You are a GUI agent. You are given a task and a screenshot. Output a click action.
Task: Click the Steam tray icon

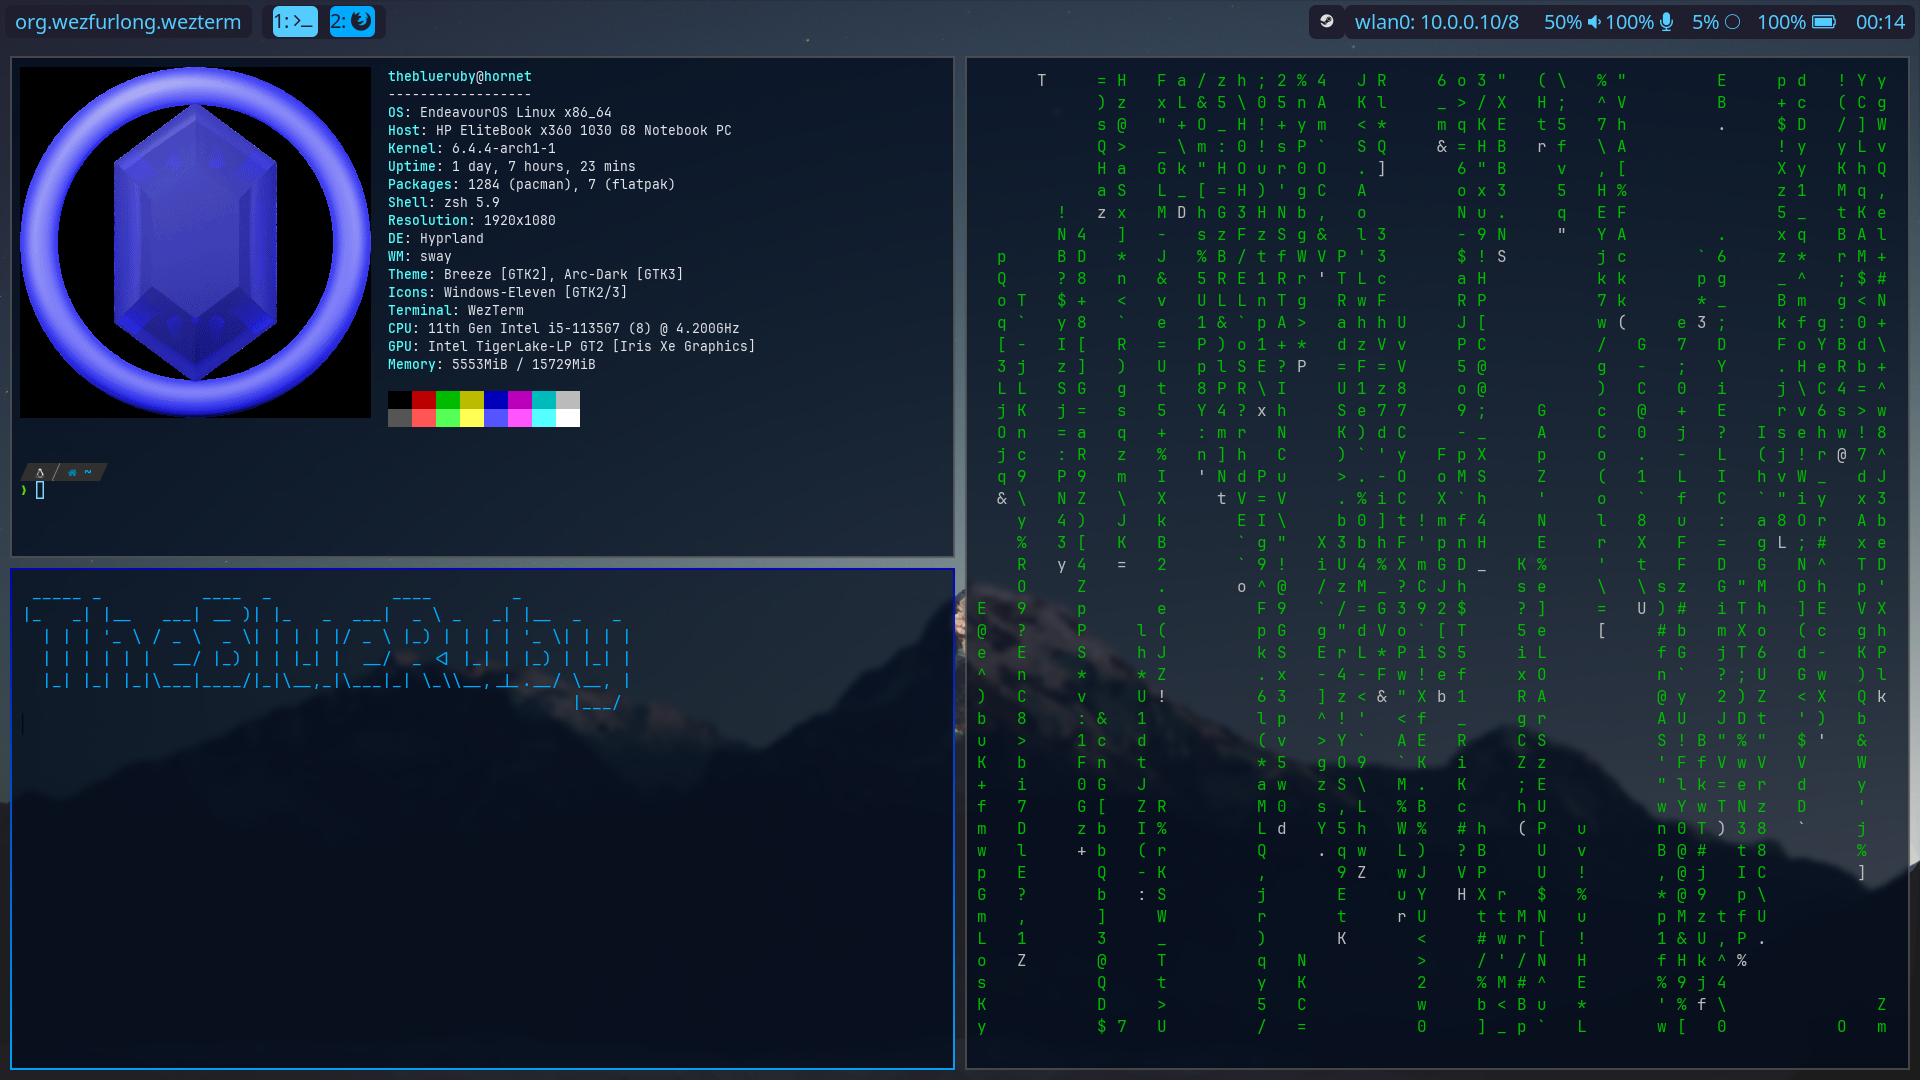click(x=1326, y=21)
